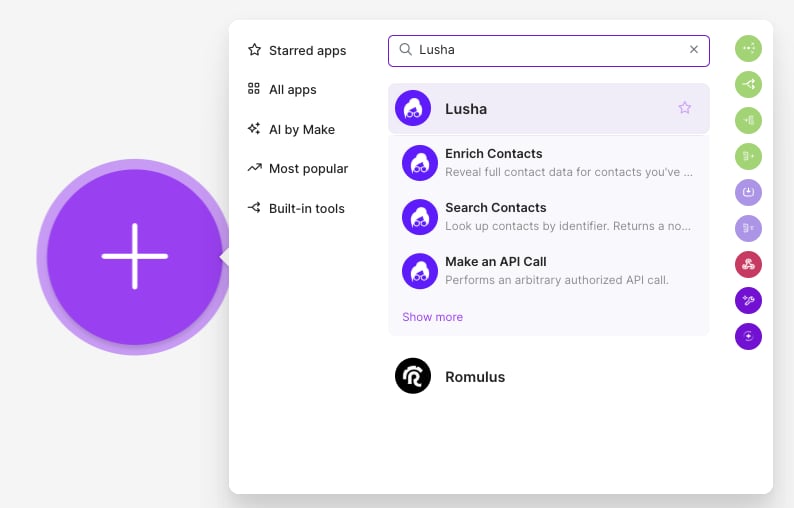
Task: Choose the Make an API Call module
Action: pos(549,271)
